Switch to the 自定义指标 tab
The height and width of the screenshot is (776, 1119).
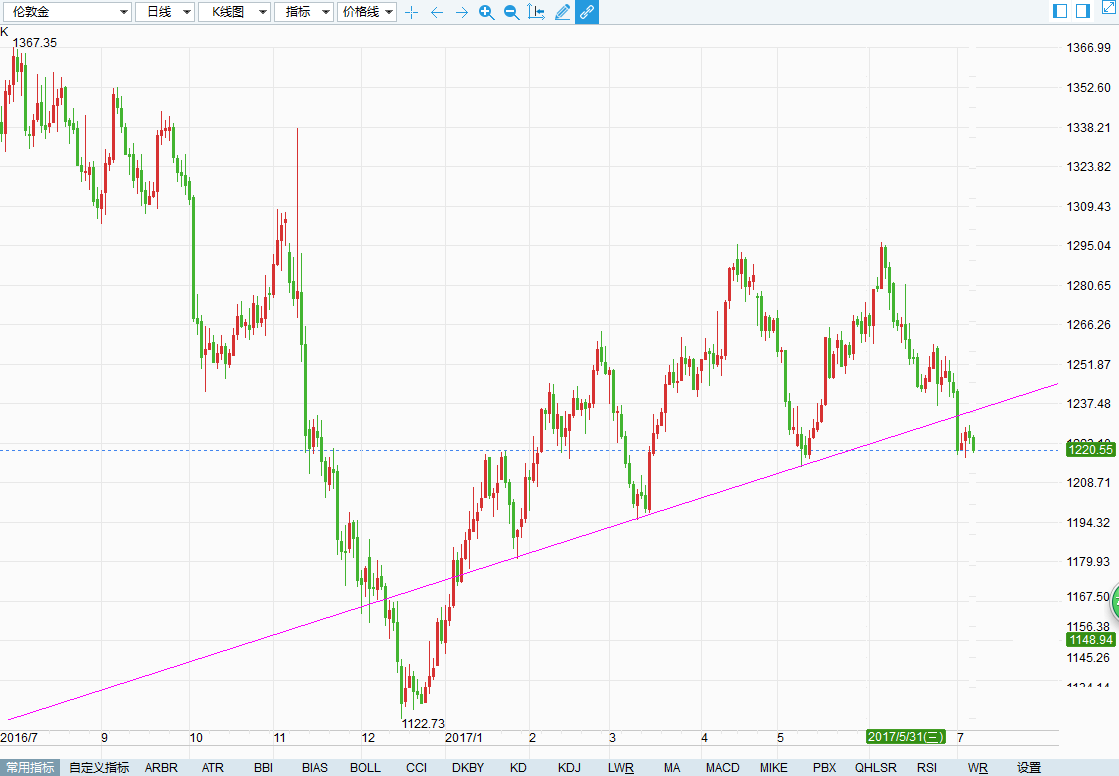pos(99,767)
